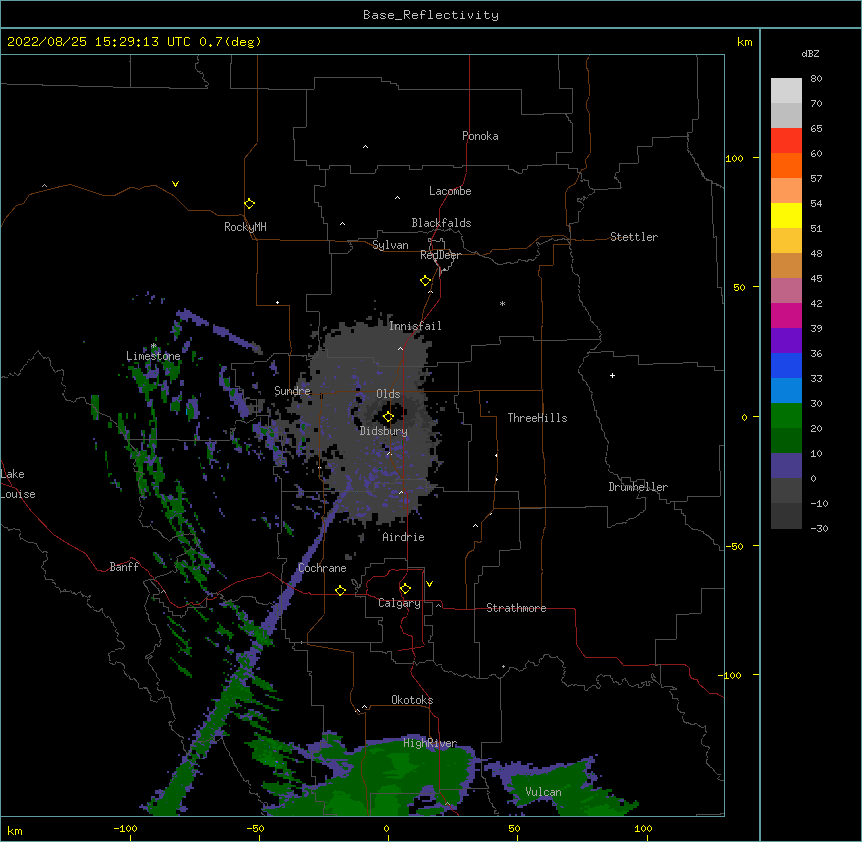The width and height of the screenshot is (862, 842).
Task: Click the Limestone label
Action: 153,356
